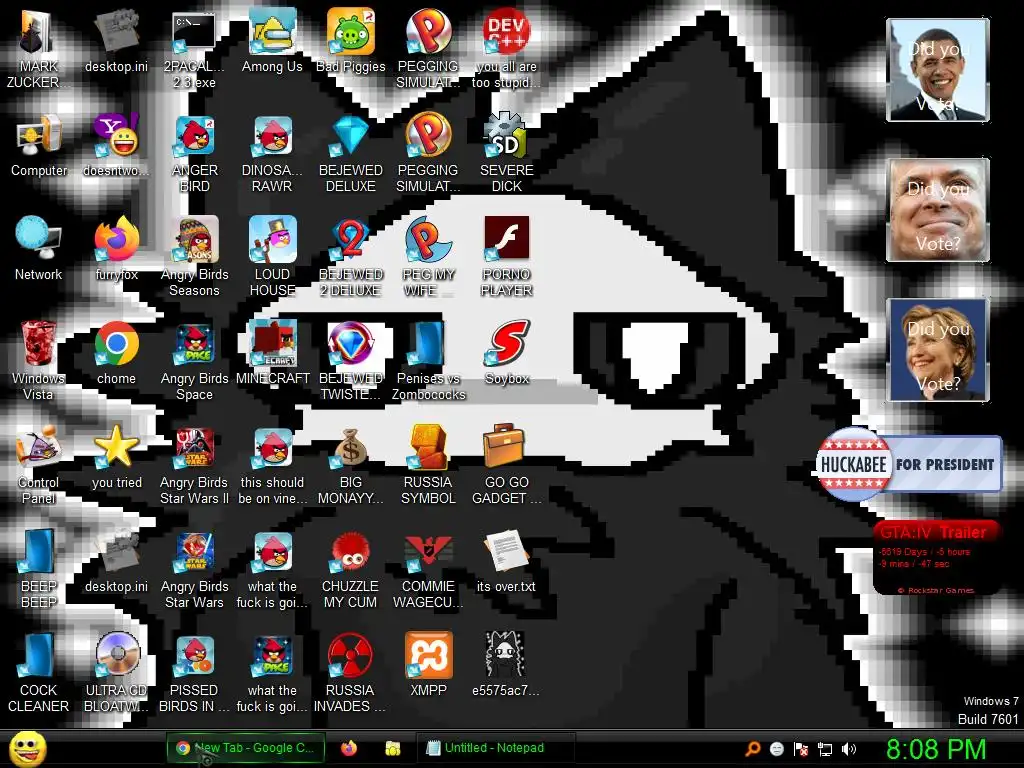Launch the 2PACAL 2.3.exe console icon
This screenshot has height=768, width=1024.
click(195, 48)
